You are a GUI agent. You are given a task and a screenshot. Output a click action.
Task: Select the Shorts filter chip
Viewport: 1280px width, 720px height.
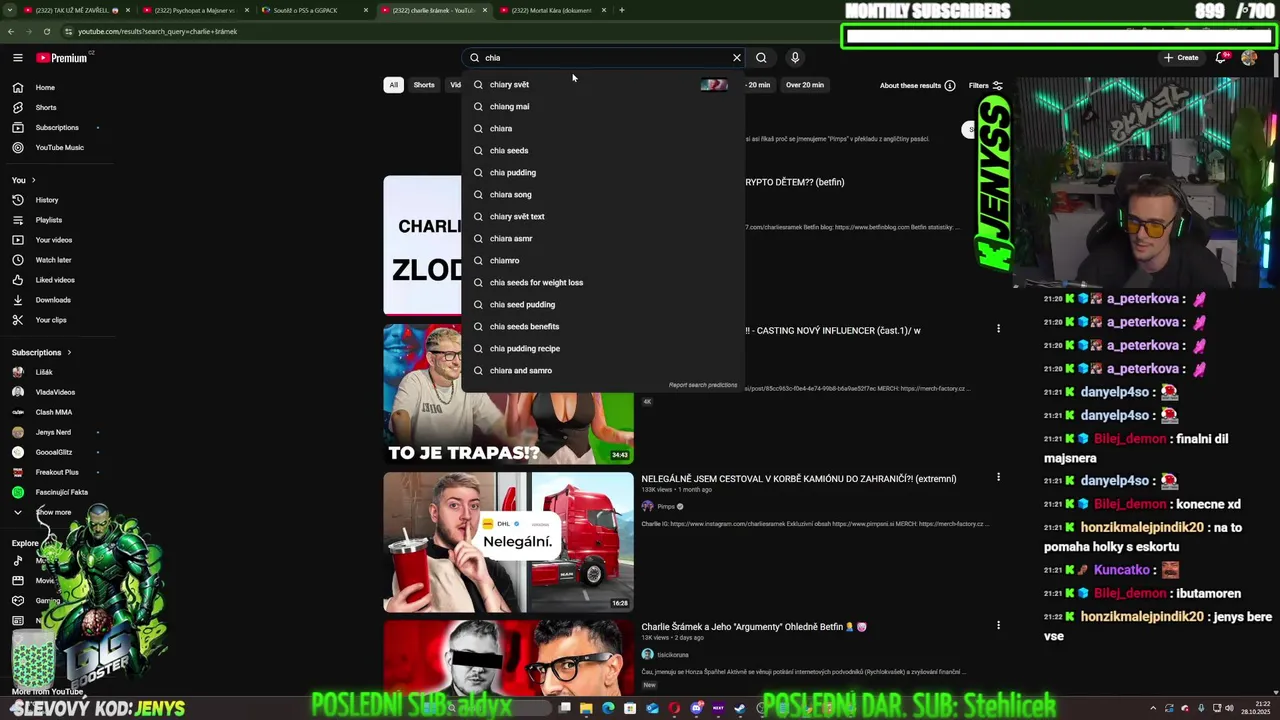(x=424, y=85)
